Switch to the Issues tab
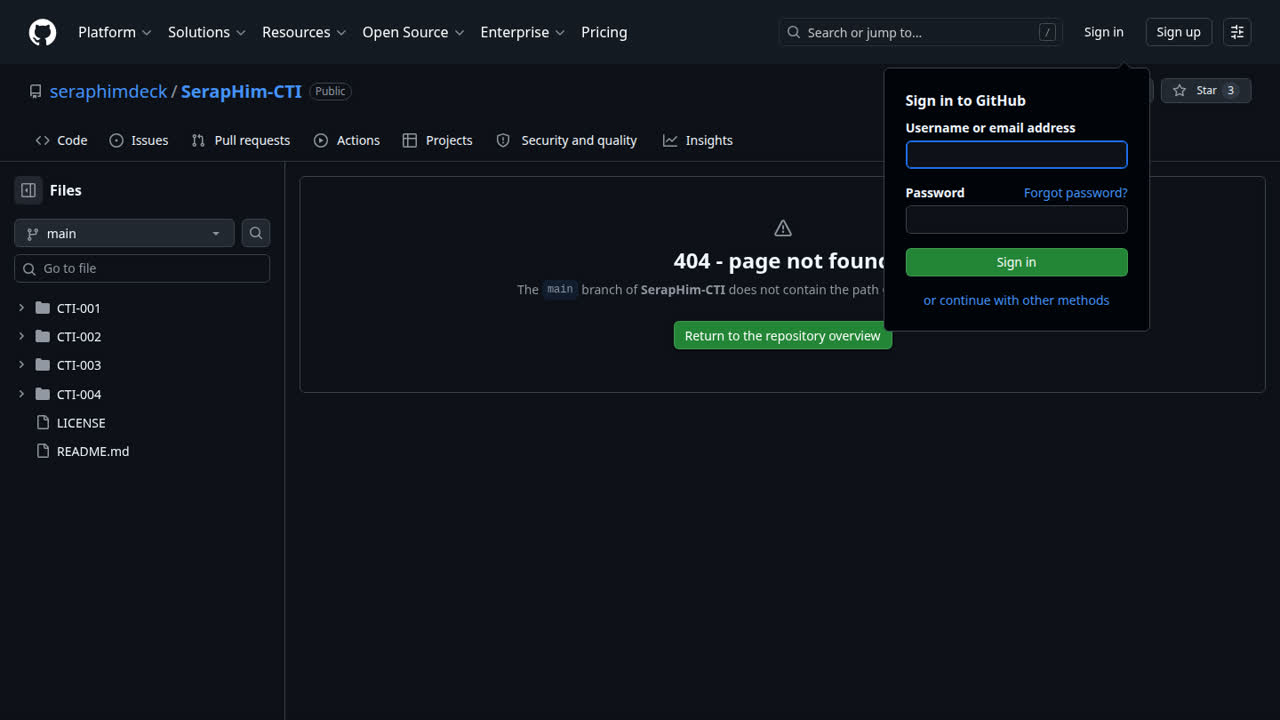 coord(139,140)
